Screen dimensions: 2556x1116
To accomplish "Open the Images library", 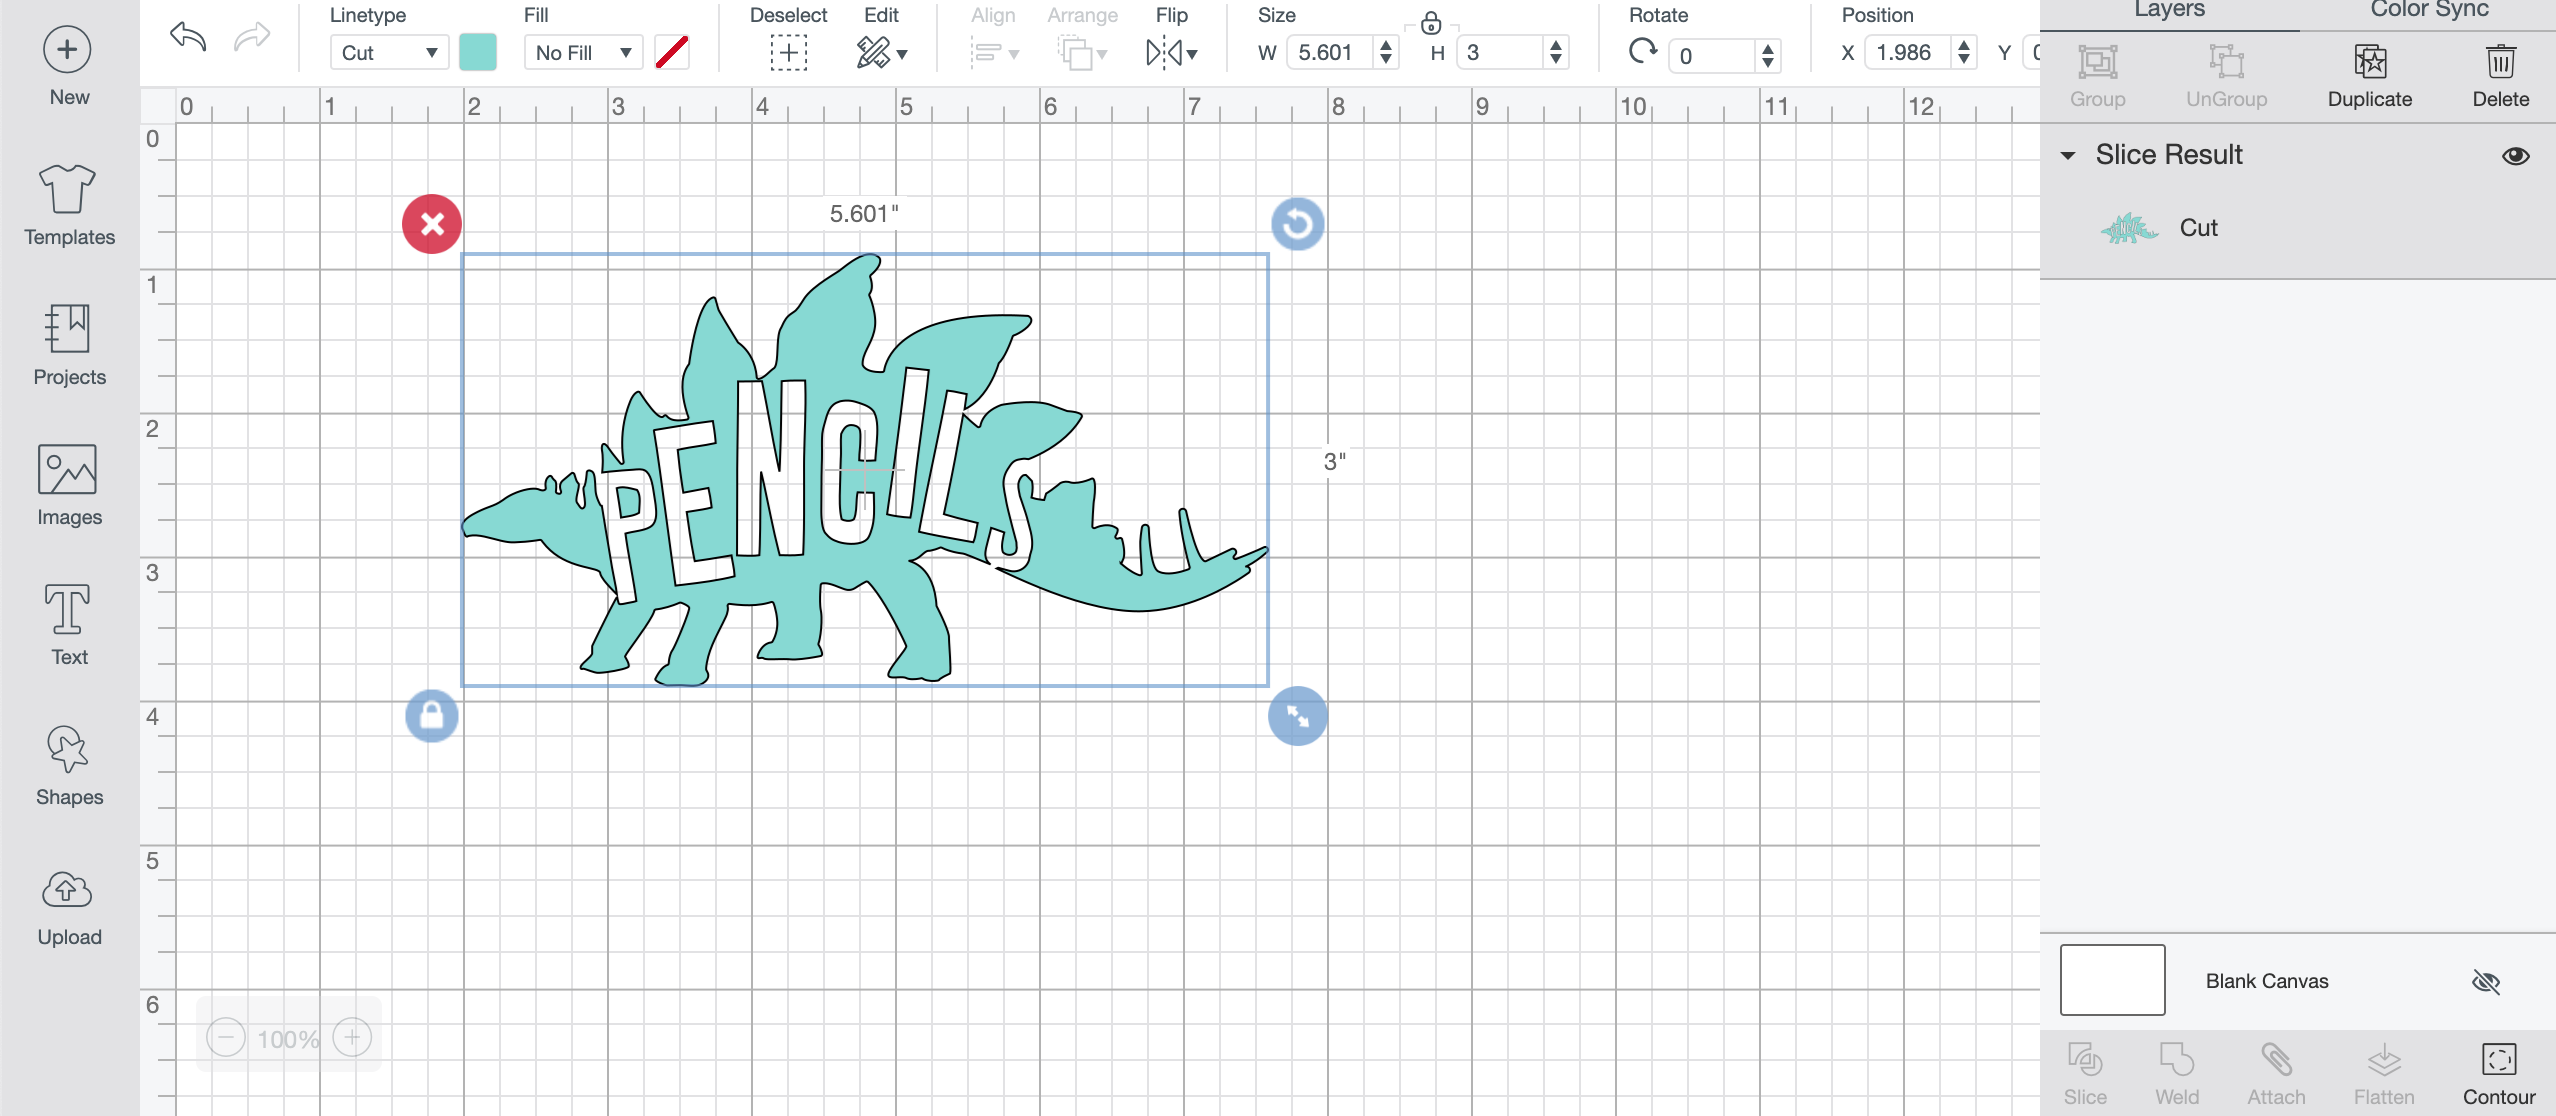I will (69, 486).
